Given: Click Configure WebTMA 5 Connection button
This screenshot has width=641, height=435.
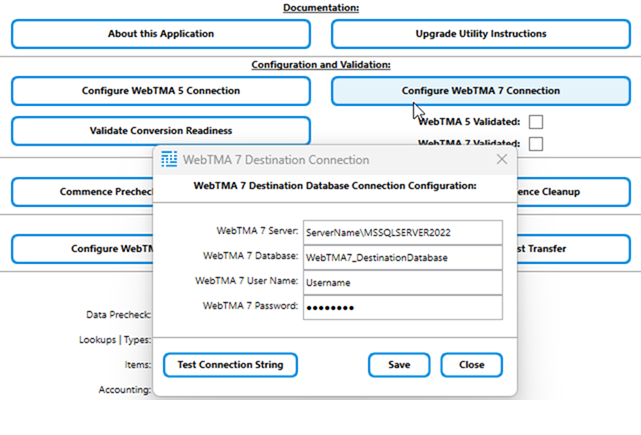Looking at the screenshot, I should (161, 91).
